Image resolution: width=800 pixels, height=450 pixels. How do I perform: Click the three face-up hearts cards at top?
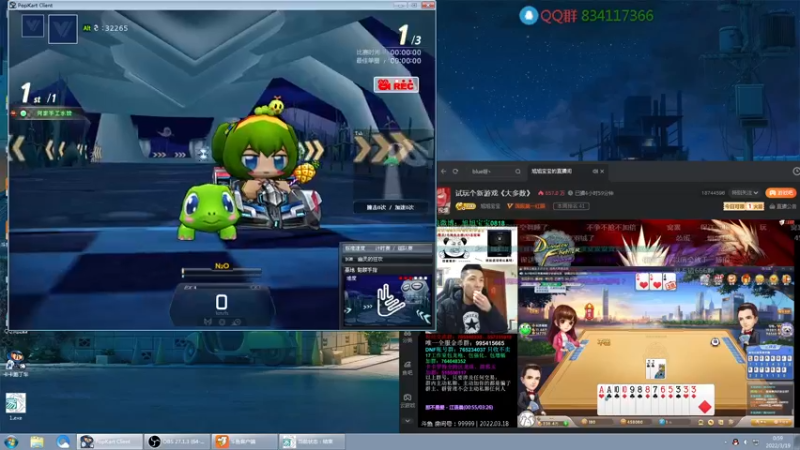click(x=655, y=282)
